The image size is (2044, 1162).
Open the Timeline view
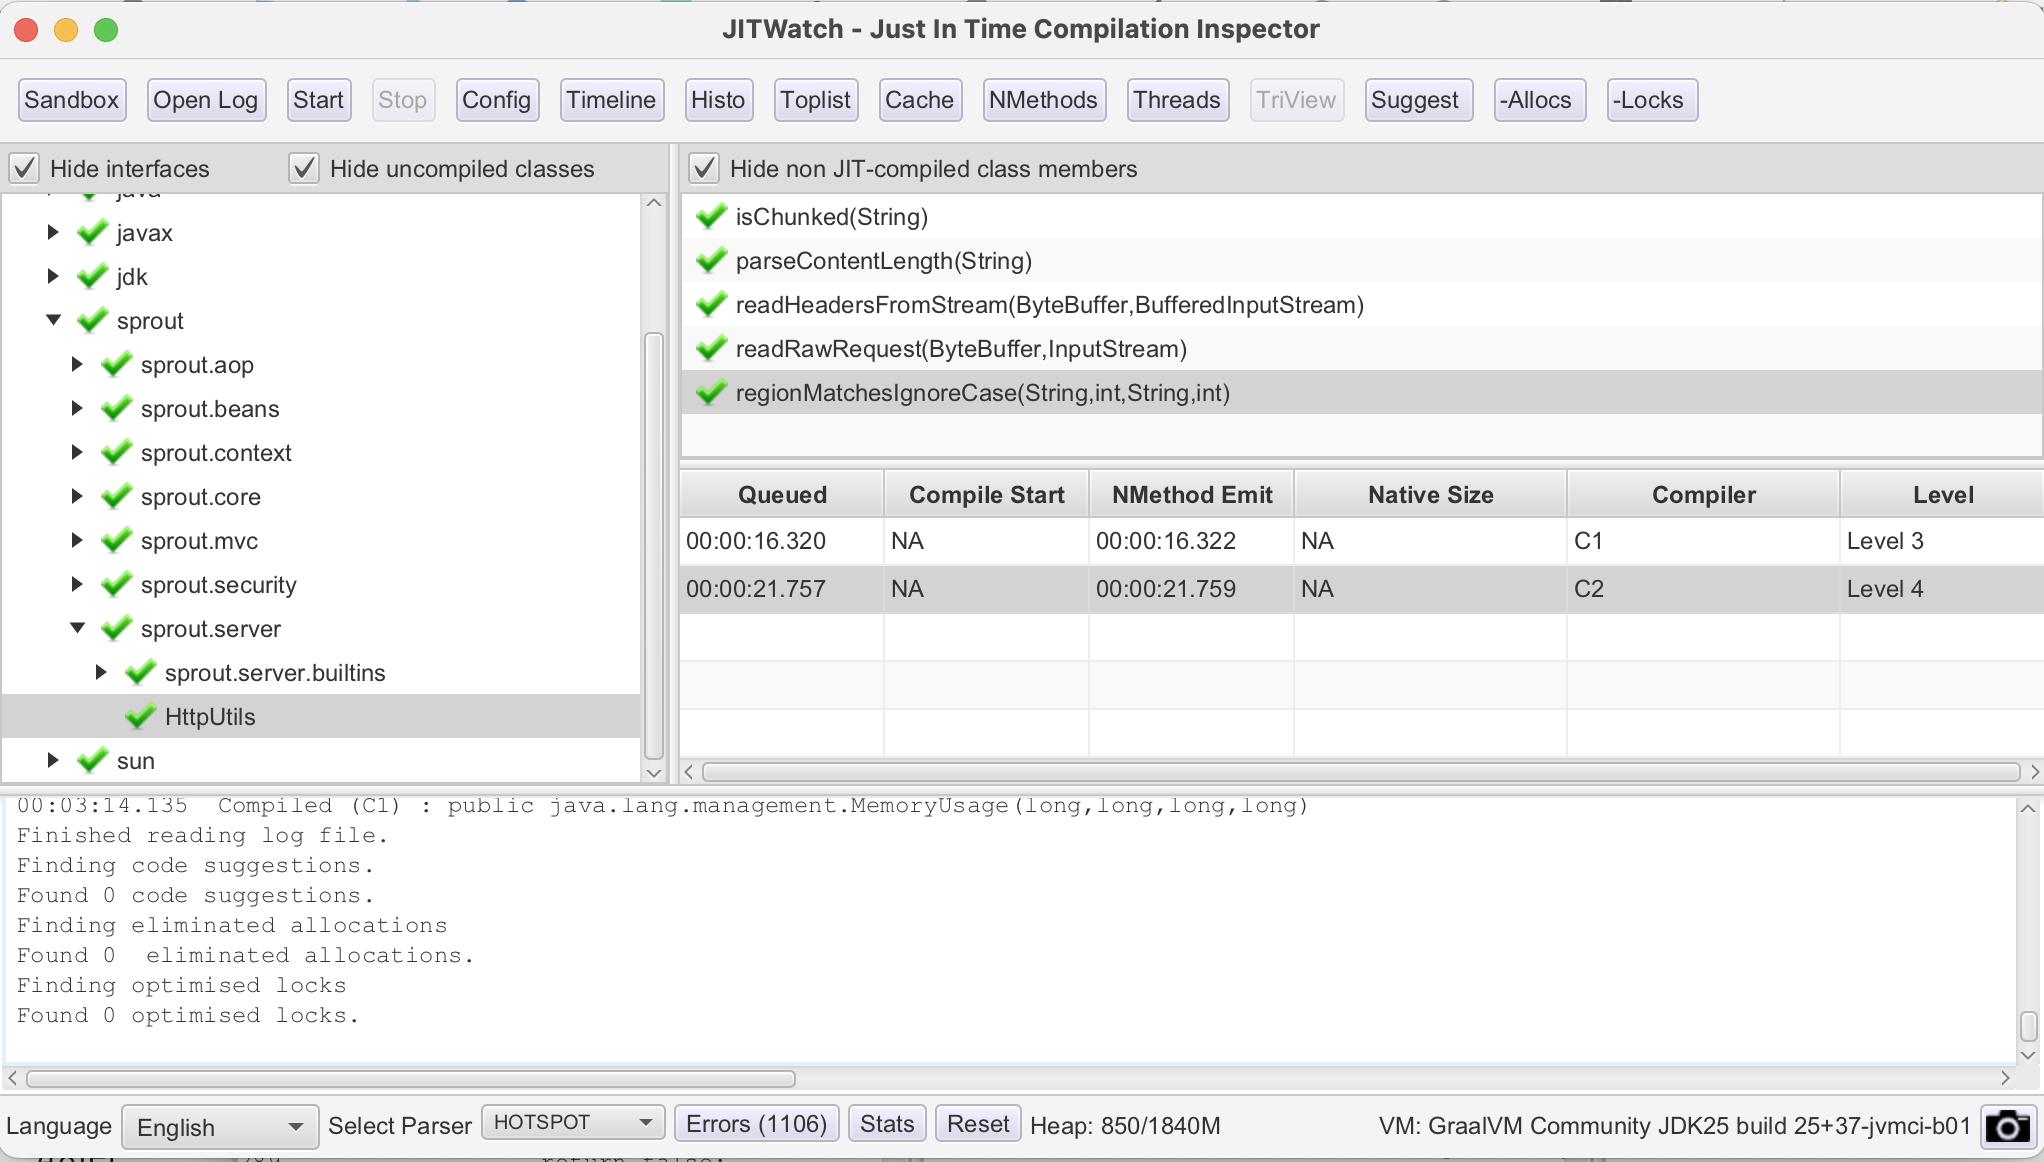tap(611, 100)
